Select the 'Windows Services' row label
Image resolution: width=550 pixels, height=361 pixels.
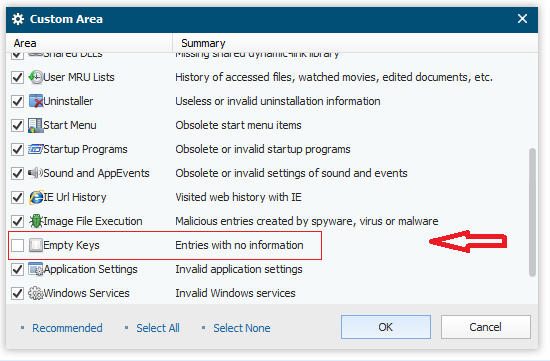[x=87, y=293]
